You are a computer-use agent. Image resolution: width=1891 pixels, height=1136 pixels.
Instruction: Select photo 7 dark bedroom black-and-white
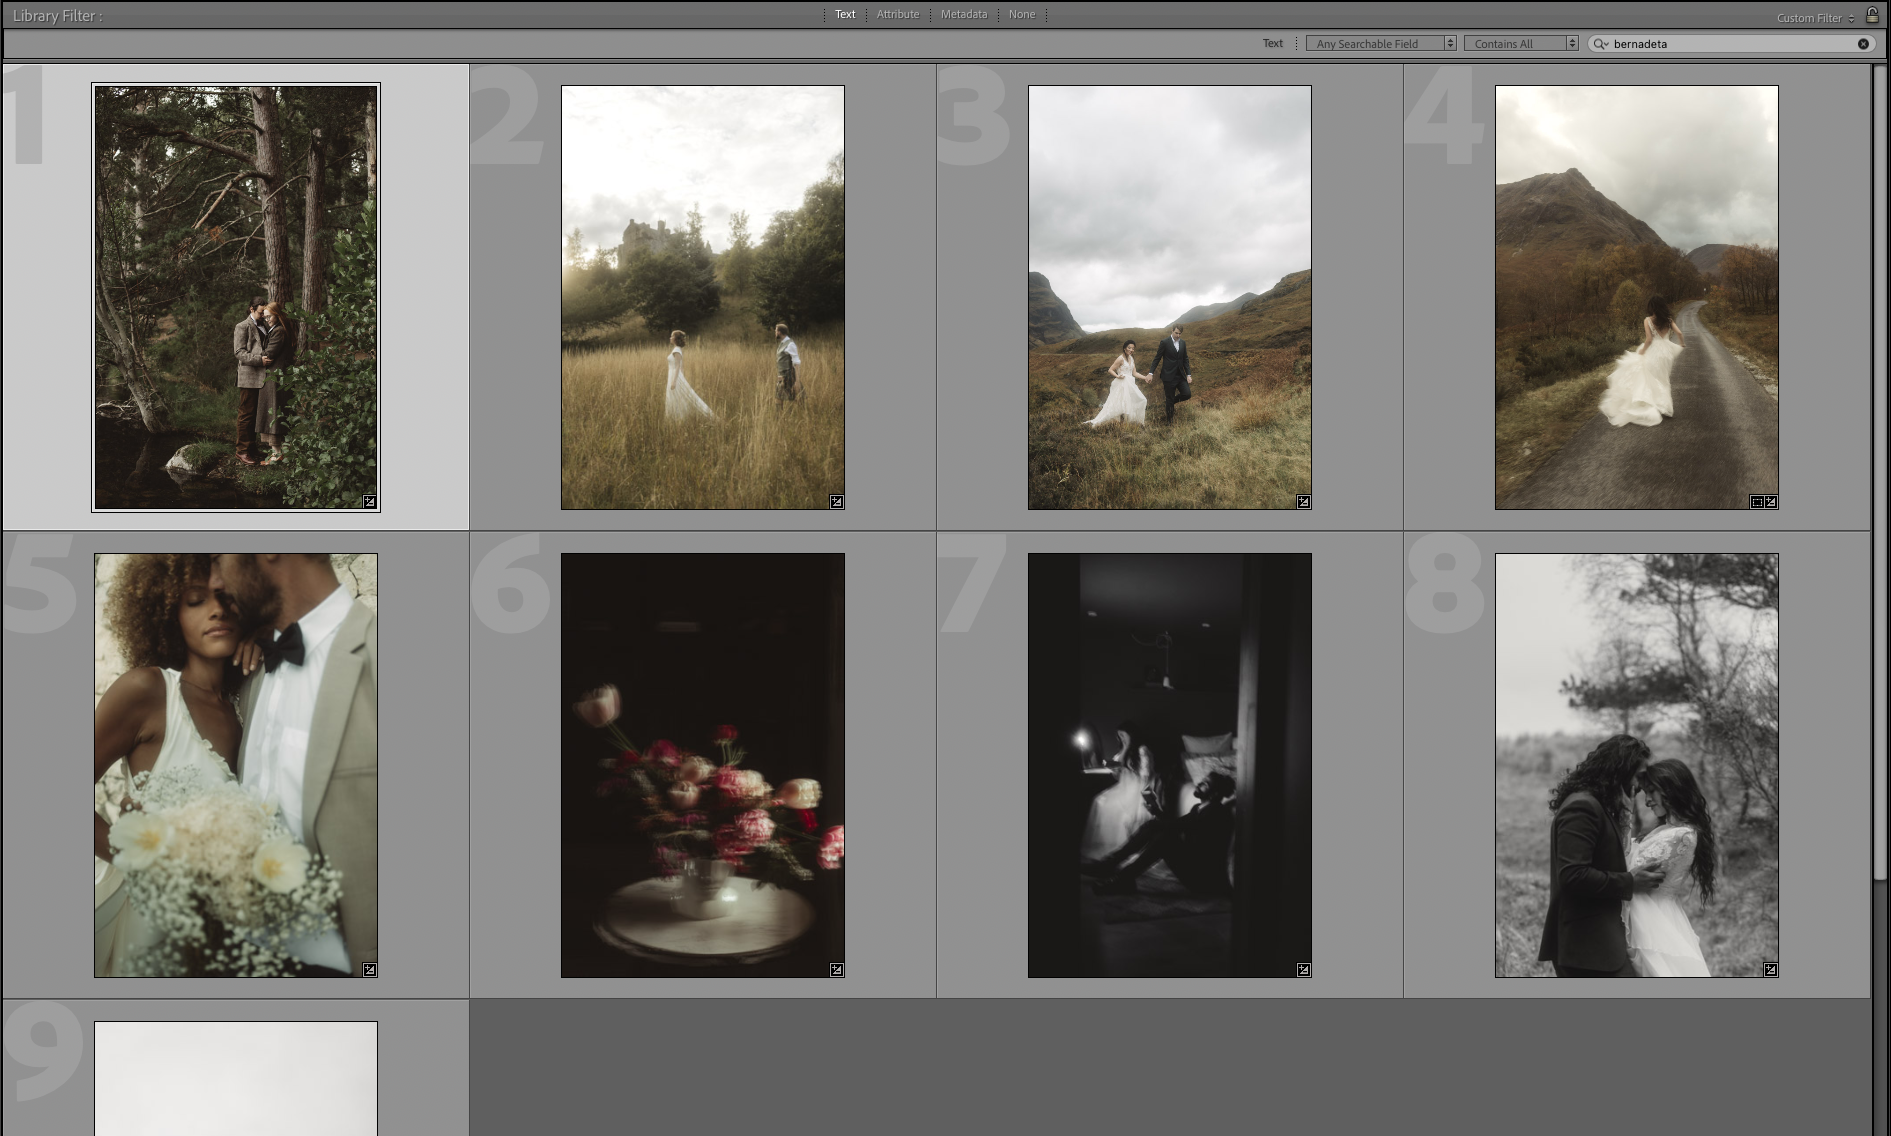tap(1170, 765)
